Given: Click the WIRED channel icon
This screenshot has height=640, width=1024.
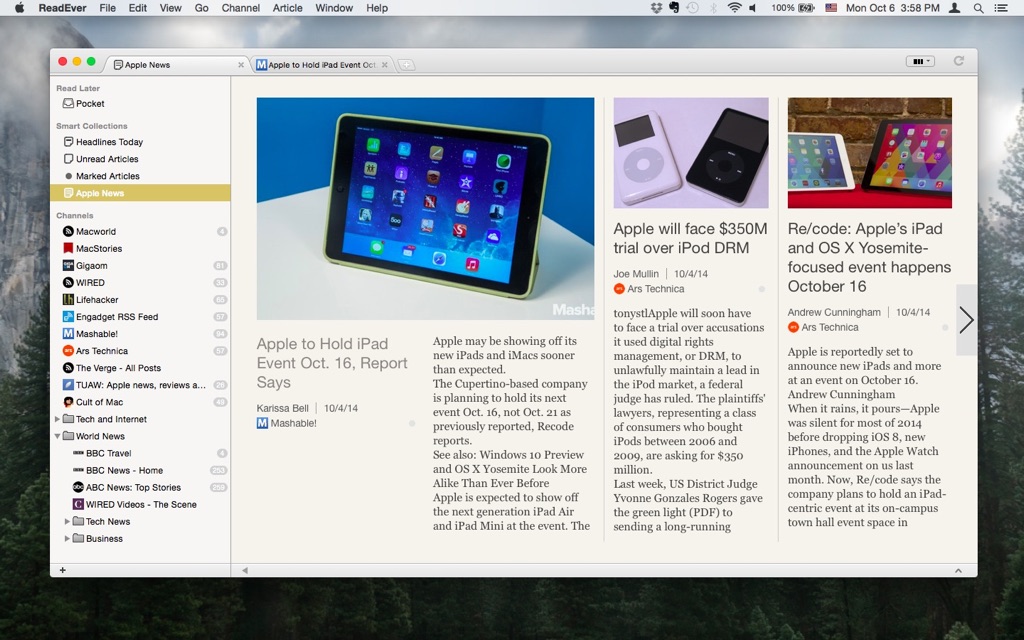Looking at the screenshot, I should click(x=68, y=282).
